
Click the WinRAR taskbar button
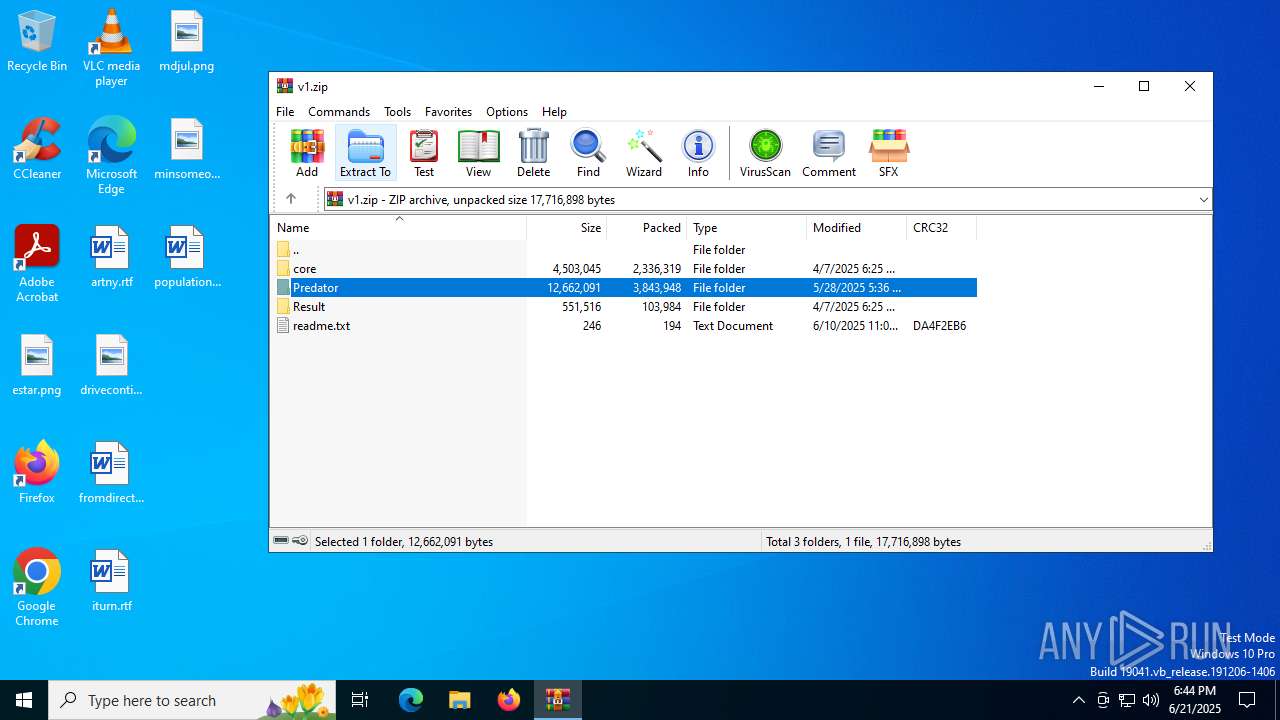(x=557, y=700)
